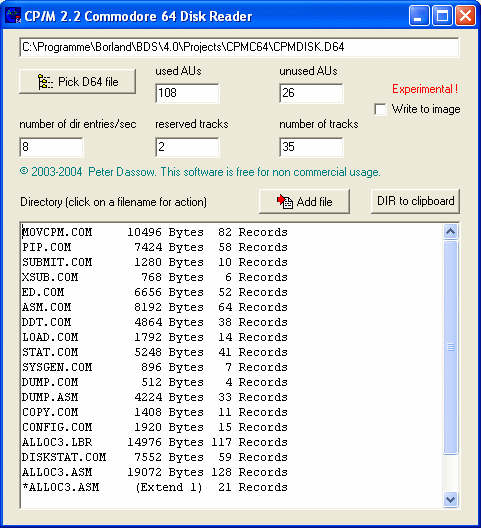Close the CP/M Disk Reader window

tap(466, 15)
